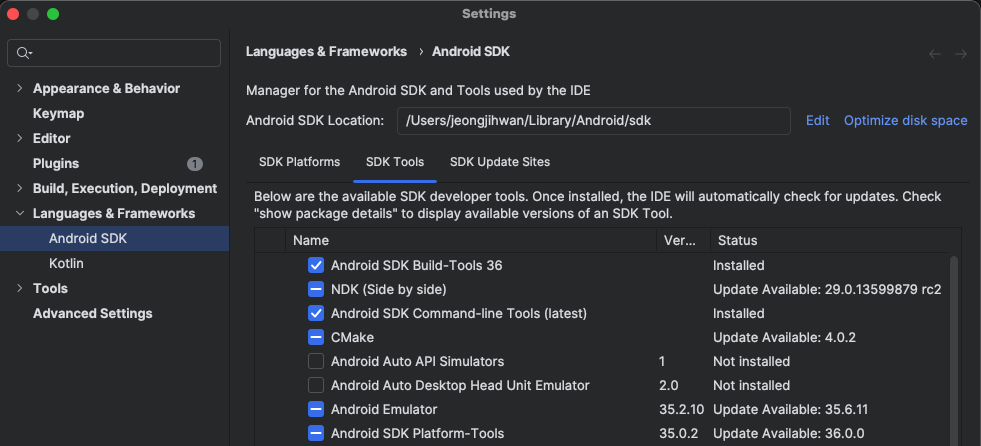Click 'Update Available: 29.0.13599879 rc2' status
Viewport: 981px width, 446px height.
[x=827, y=289]
